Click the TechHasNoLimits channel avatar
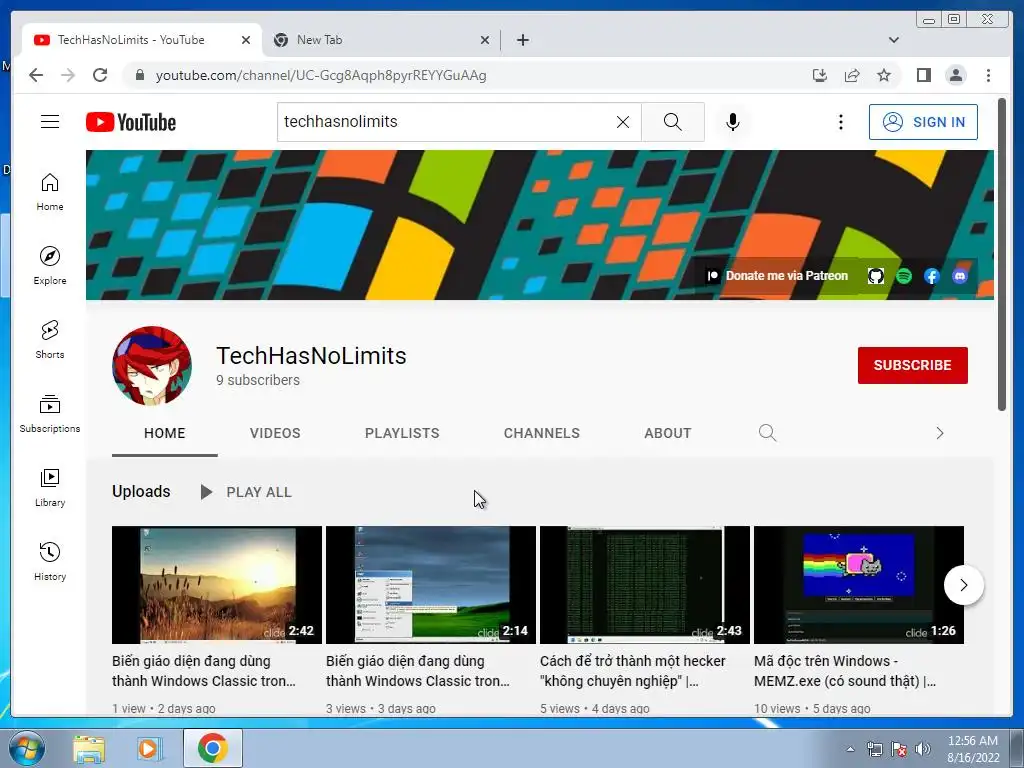Image resolution: width=1024 pixels, height=768 pixels. click(x=152, y=366)
